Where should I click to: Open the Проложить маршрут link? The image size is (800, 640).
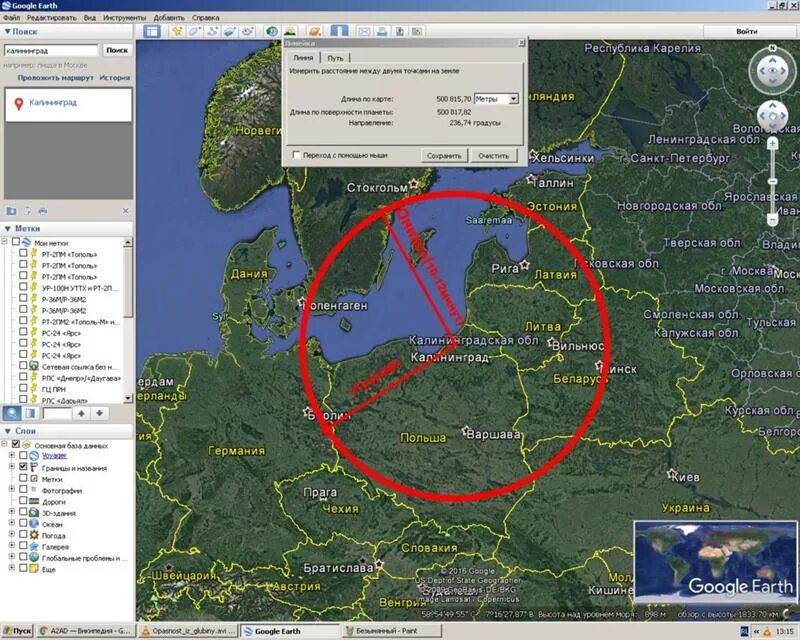(56, 78)
